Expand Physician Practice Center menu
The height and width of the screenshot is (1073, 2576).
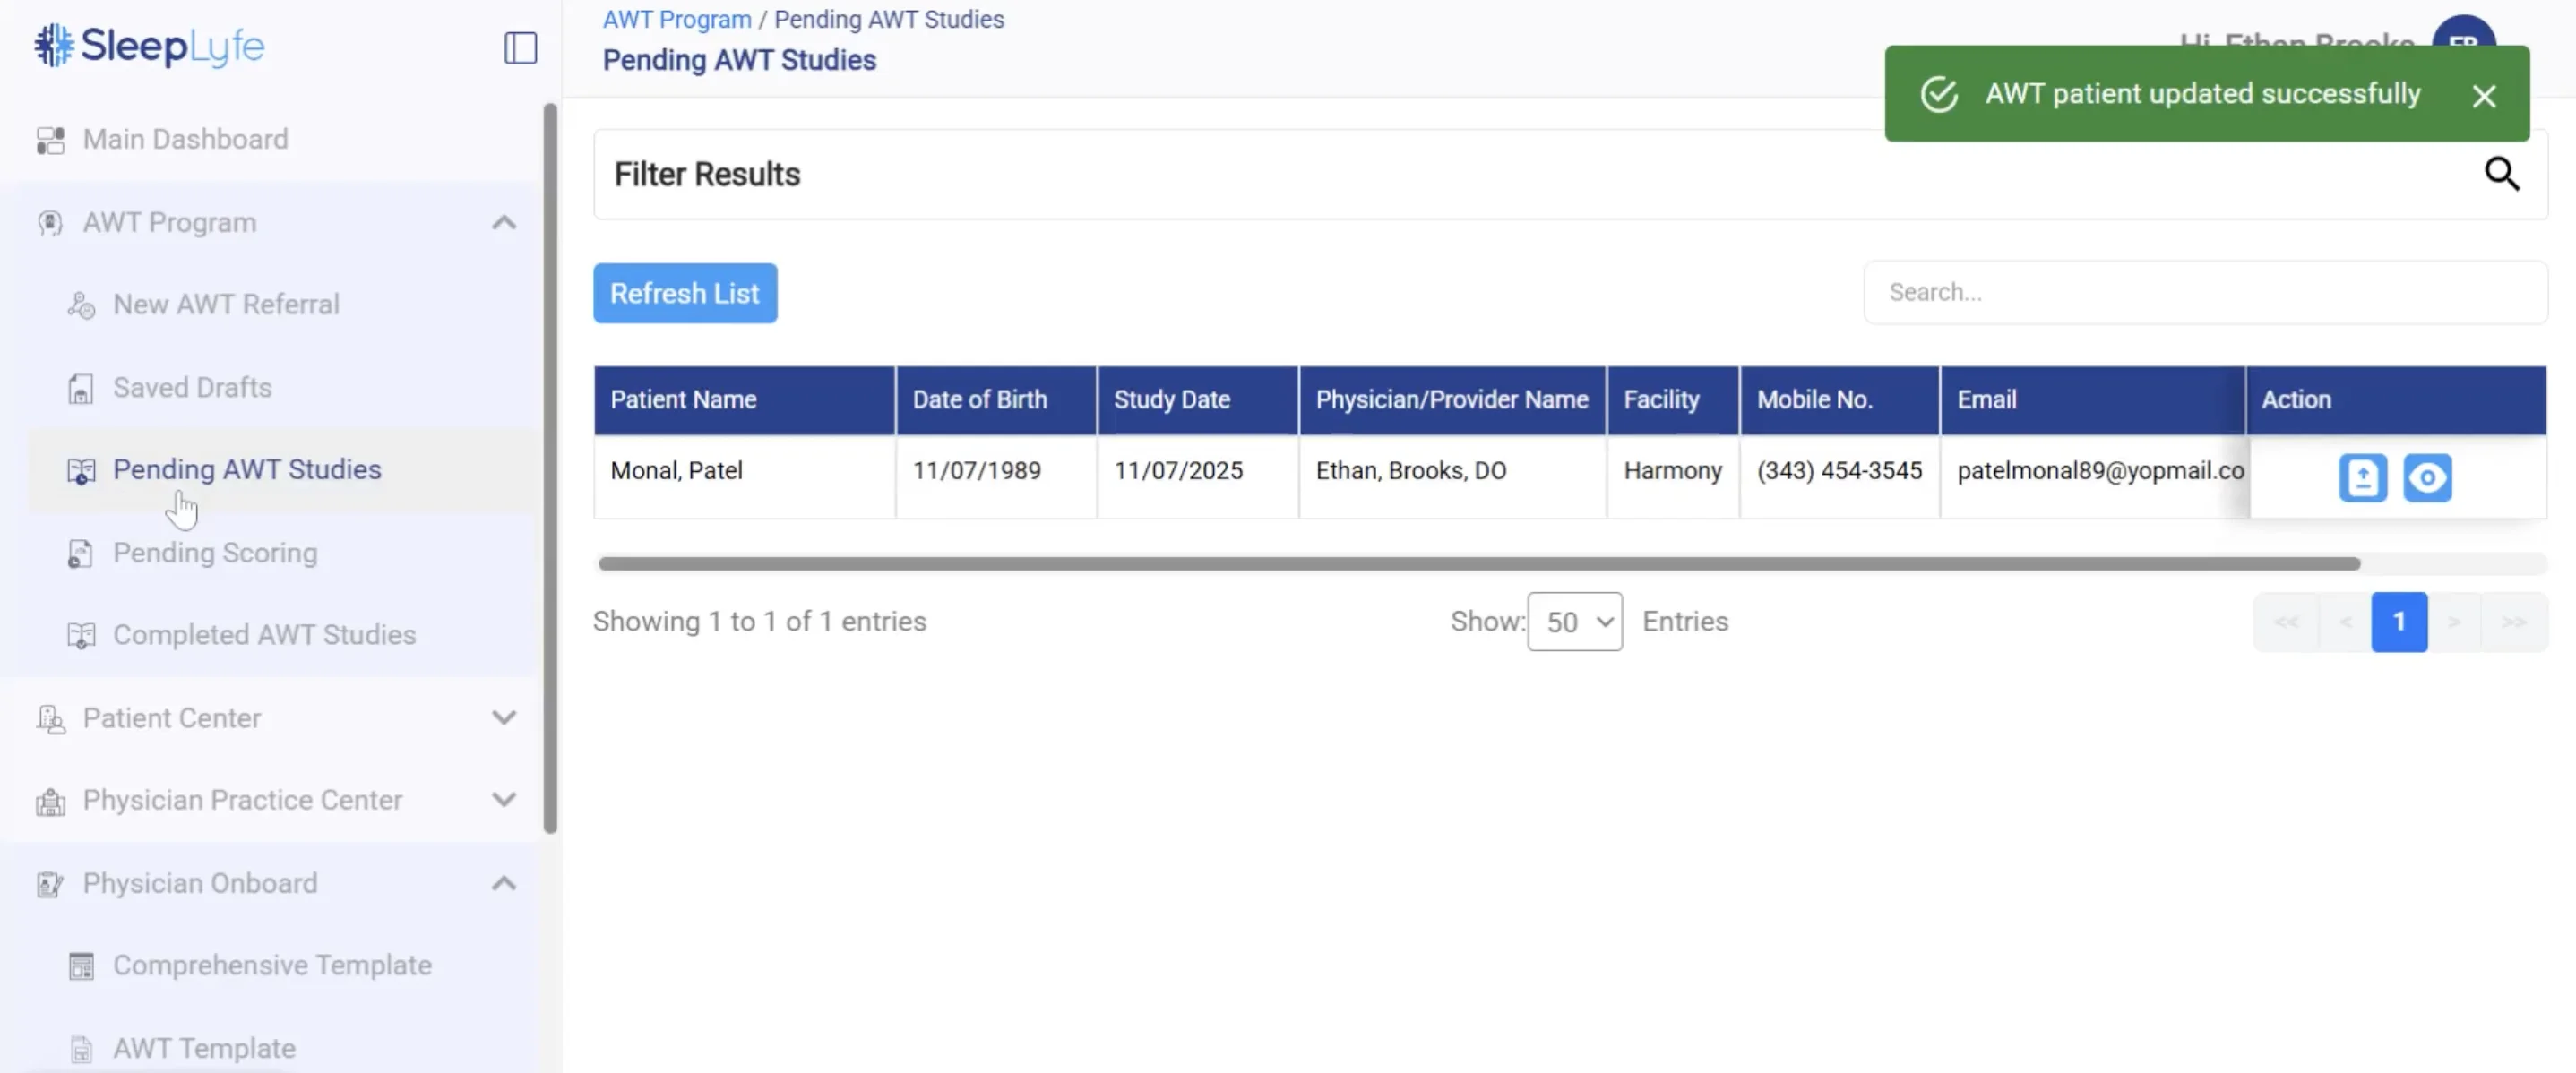[504, 799]
